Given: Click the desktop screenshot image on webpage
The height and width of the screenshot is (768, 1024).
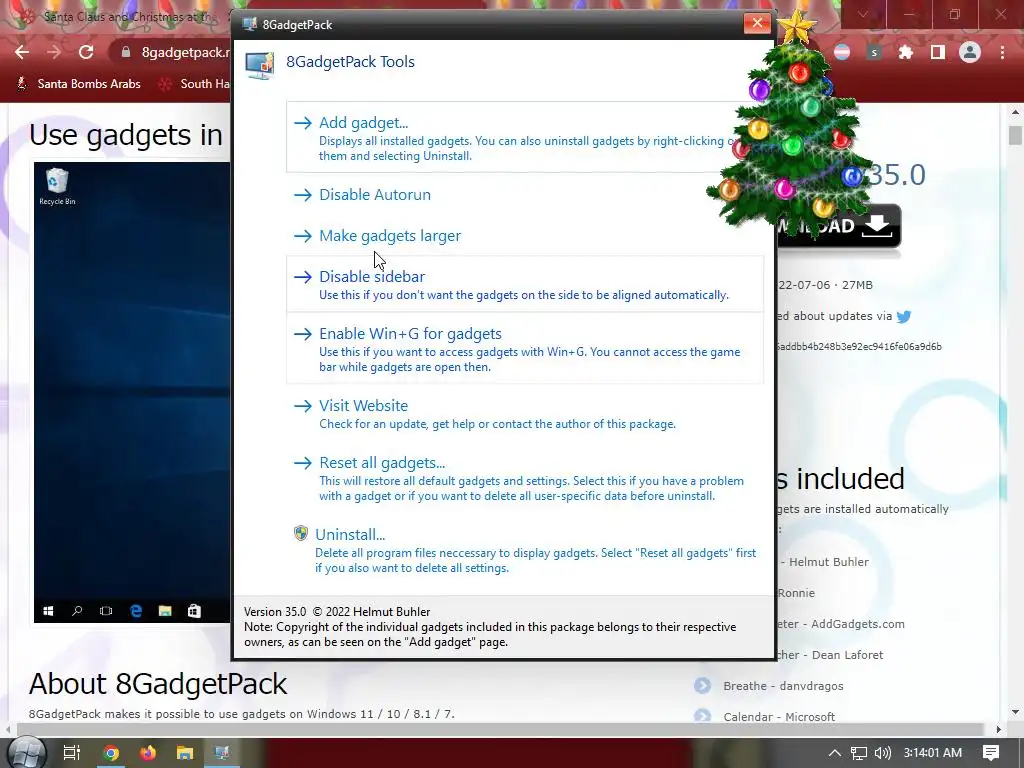Looking at the screenshot, I should pos(132,392).
